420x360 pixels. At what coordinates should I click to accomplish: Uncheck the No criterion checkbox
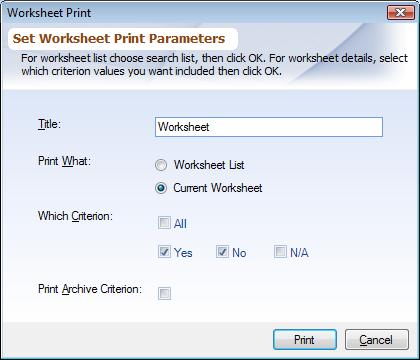(222, 252)
